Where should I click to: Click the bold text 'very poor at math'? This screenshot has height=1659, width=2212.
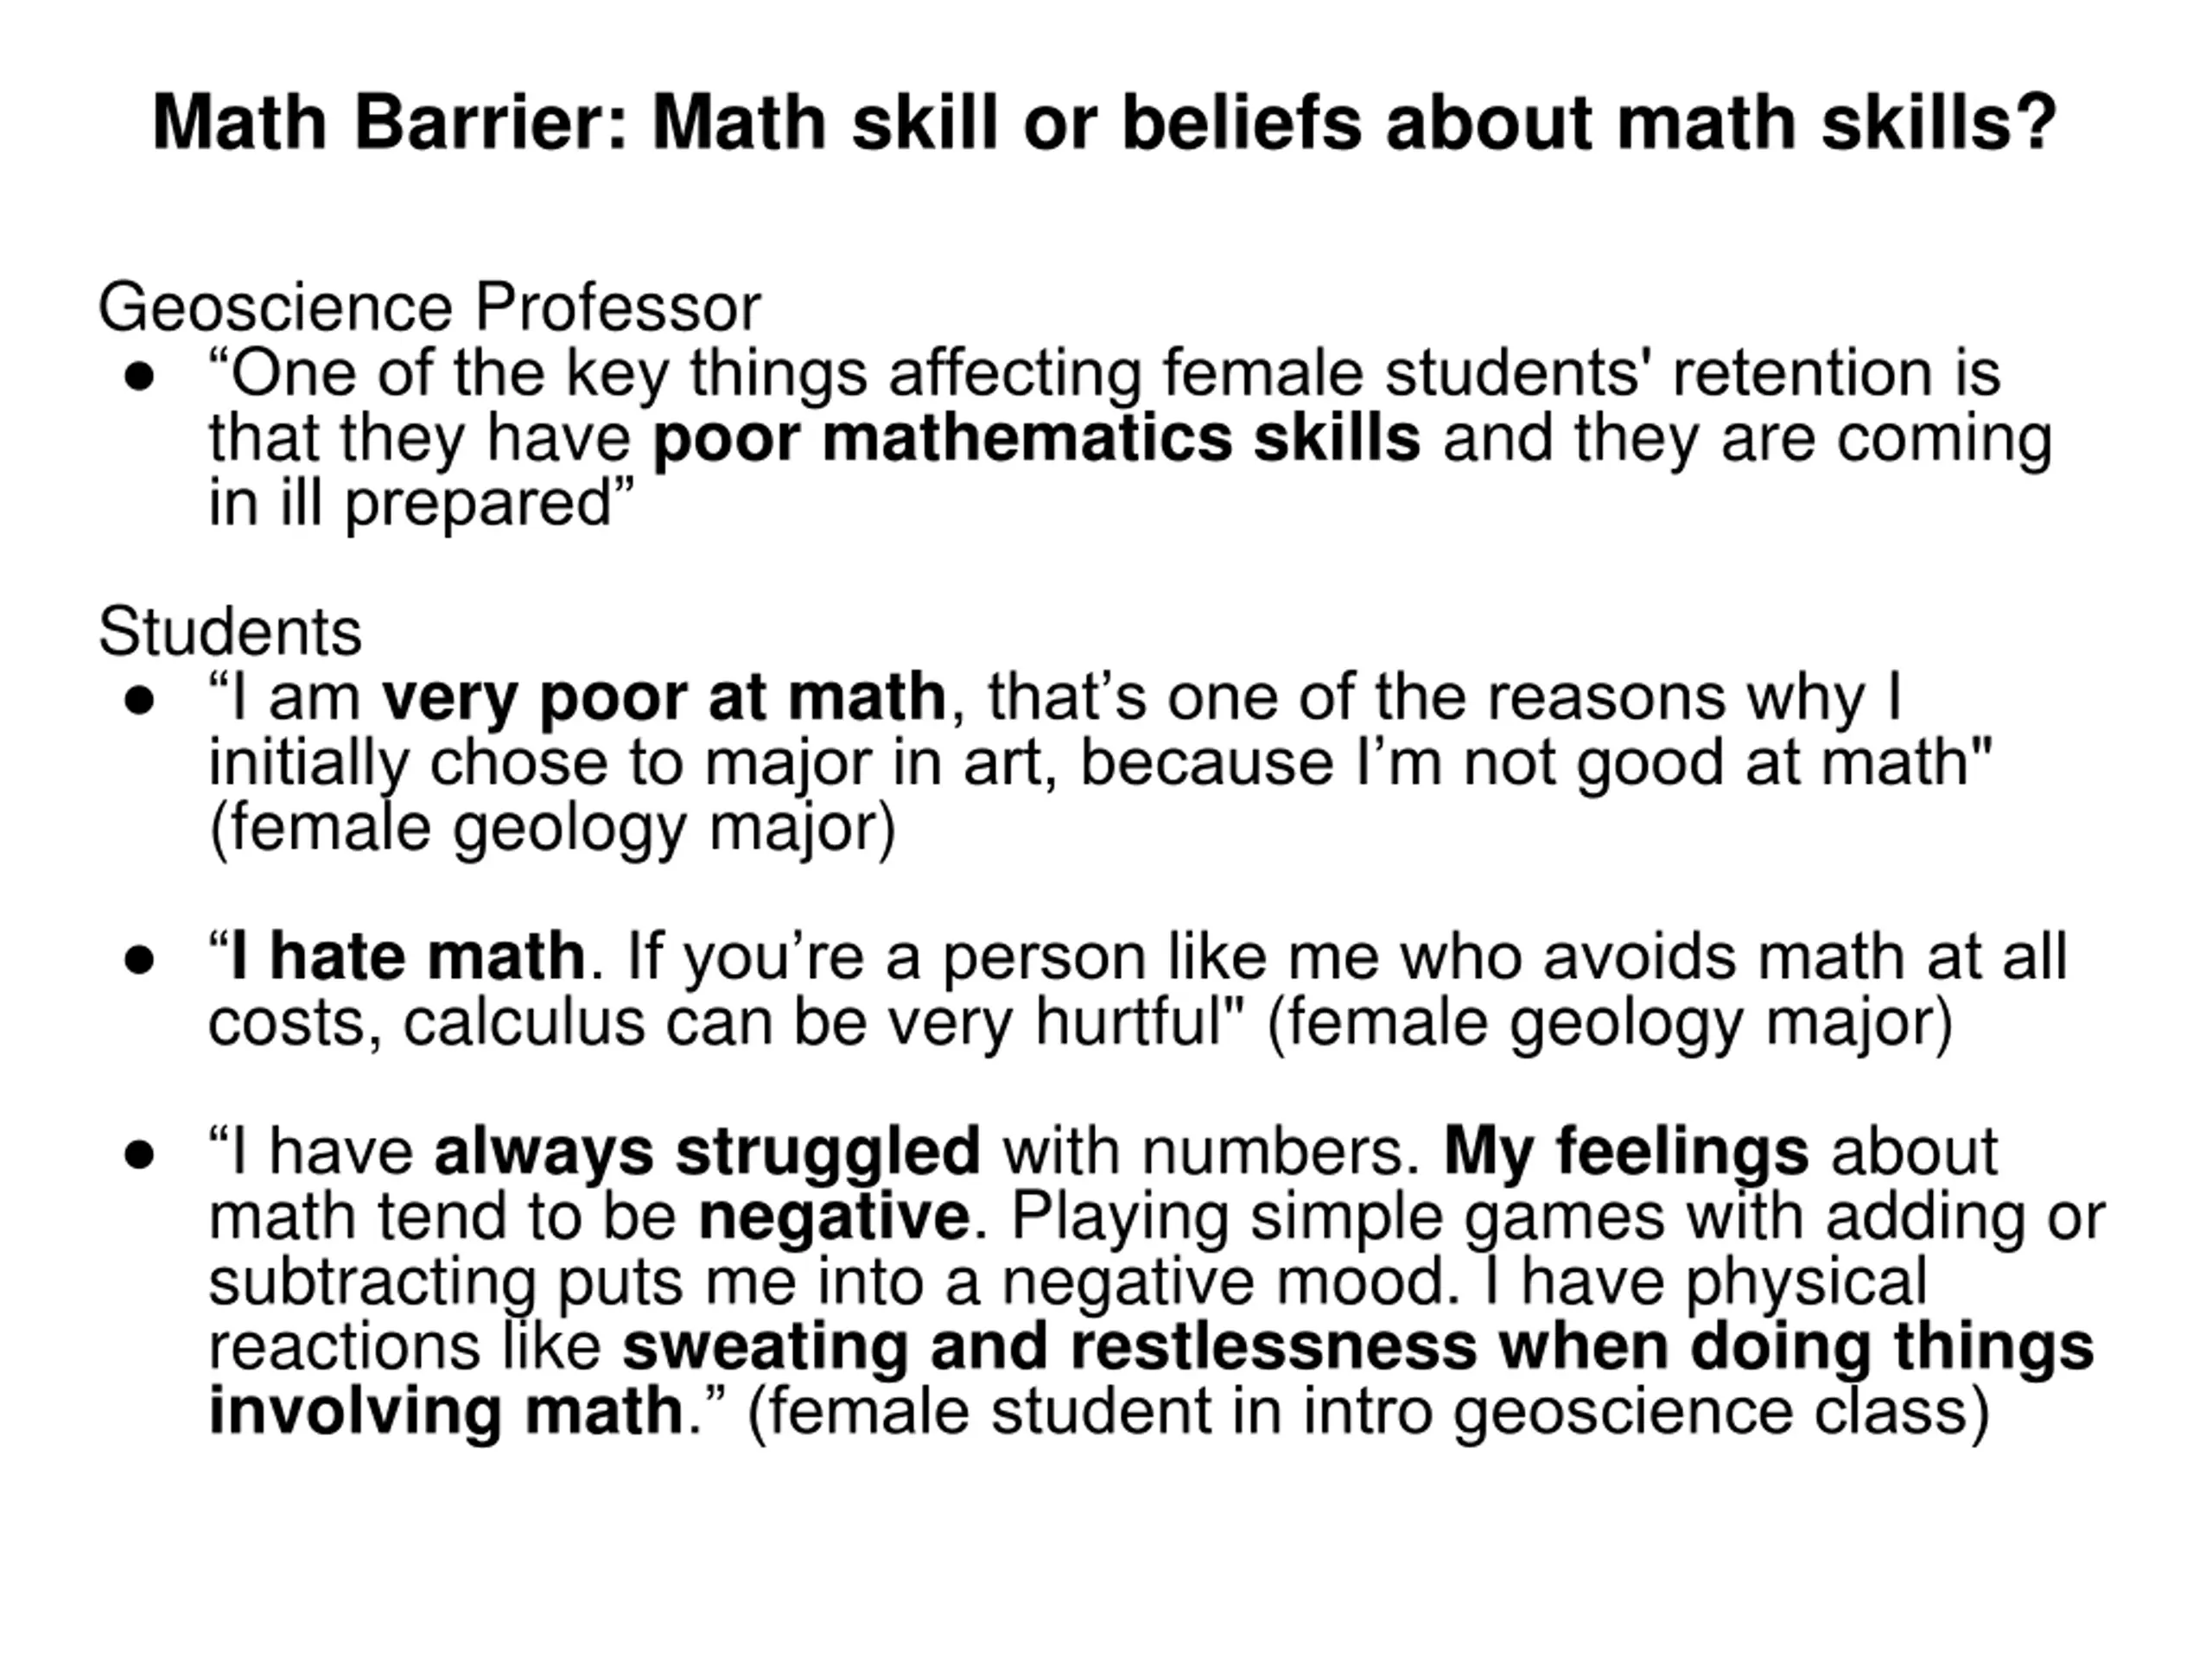click(x=664, y=698)
